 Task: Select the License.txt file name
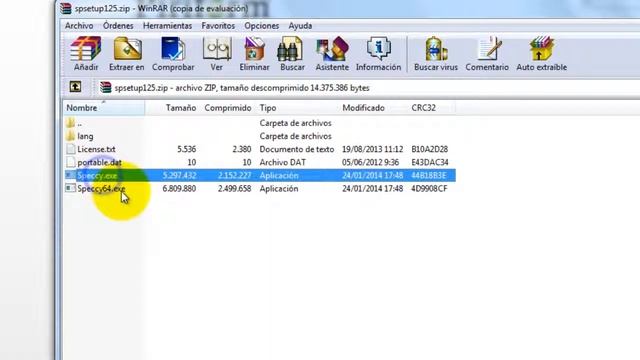[x=96, y=149]
